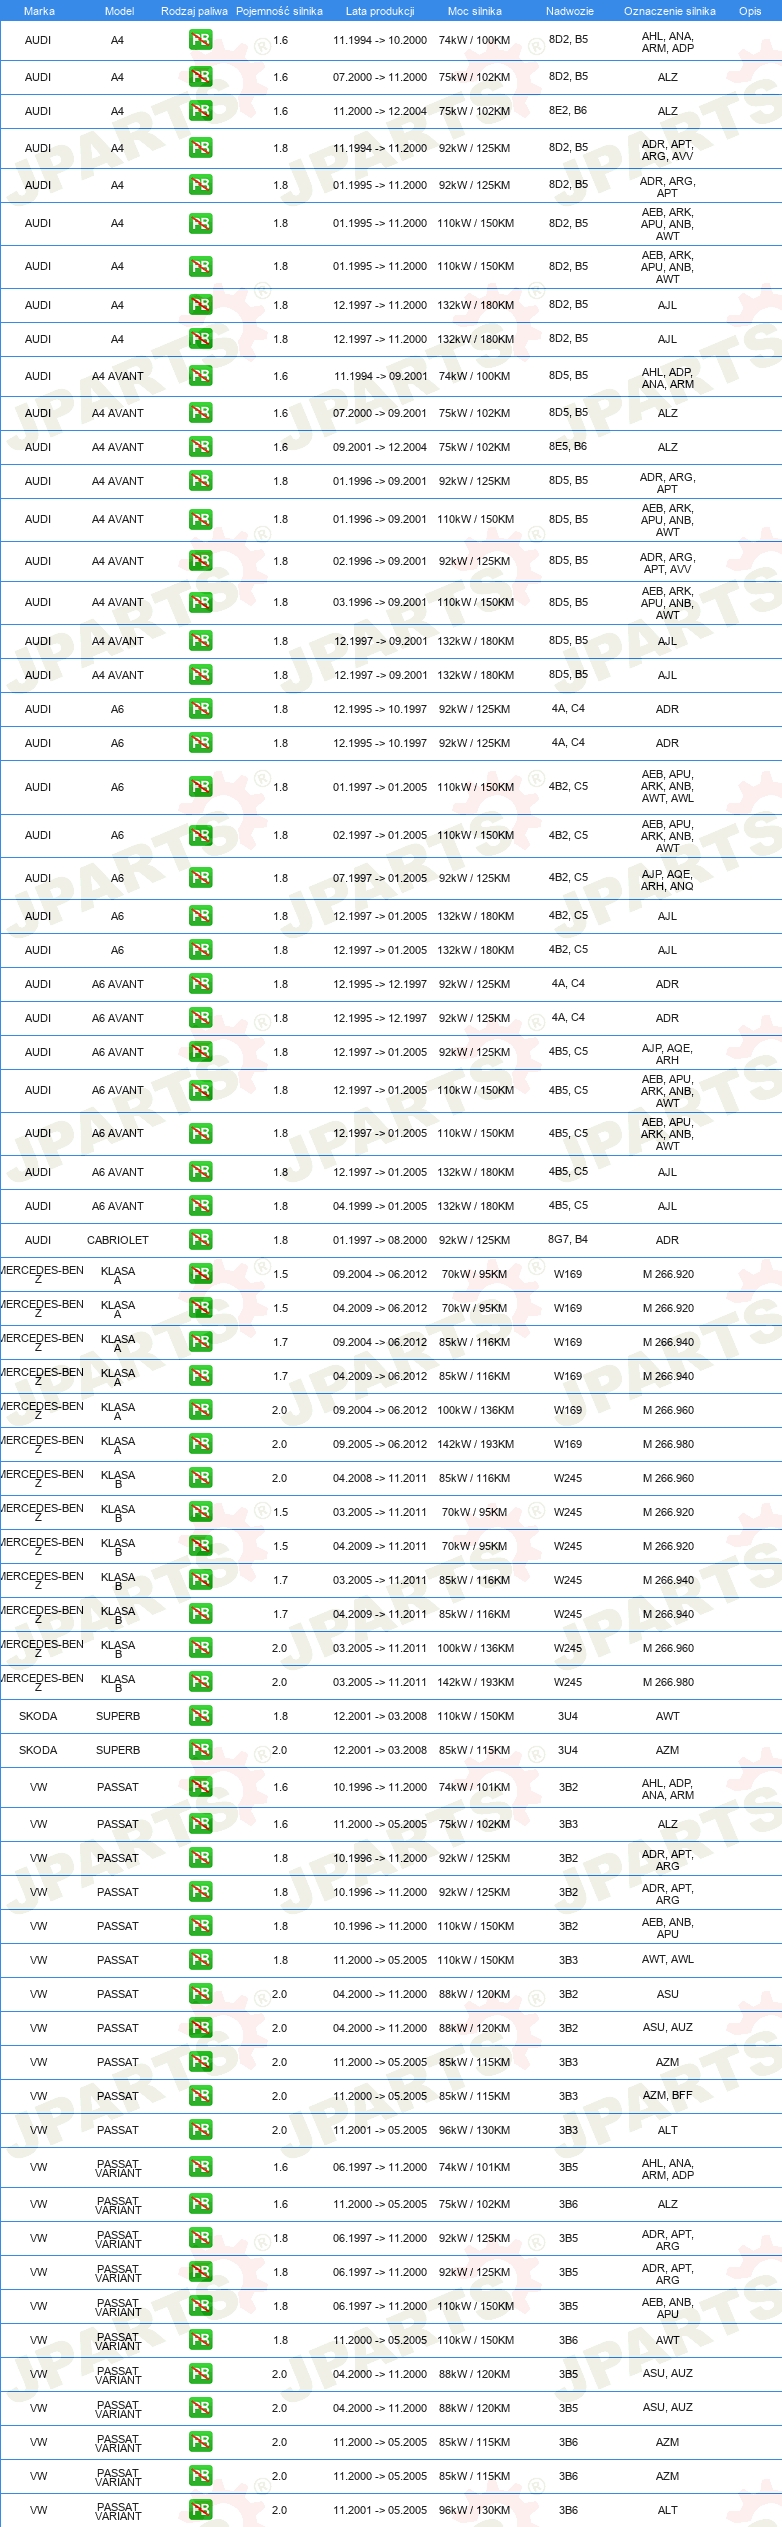This screenshot has height=2527, width=782.
Task: Click the AJP, AQE, ARH, ANQ engine code cell
Action: tap(667, 880)
